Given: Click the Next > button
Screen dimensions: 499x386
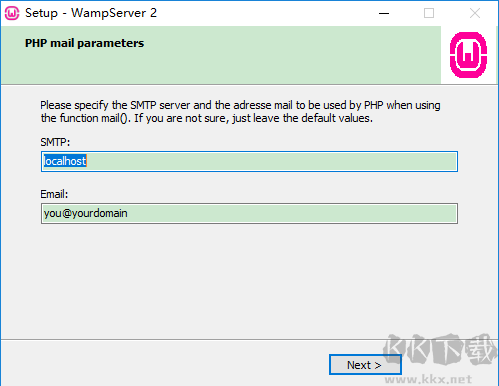Looking at the screenshot, I should [x=365, y=365].
